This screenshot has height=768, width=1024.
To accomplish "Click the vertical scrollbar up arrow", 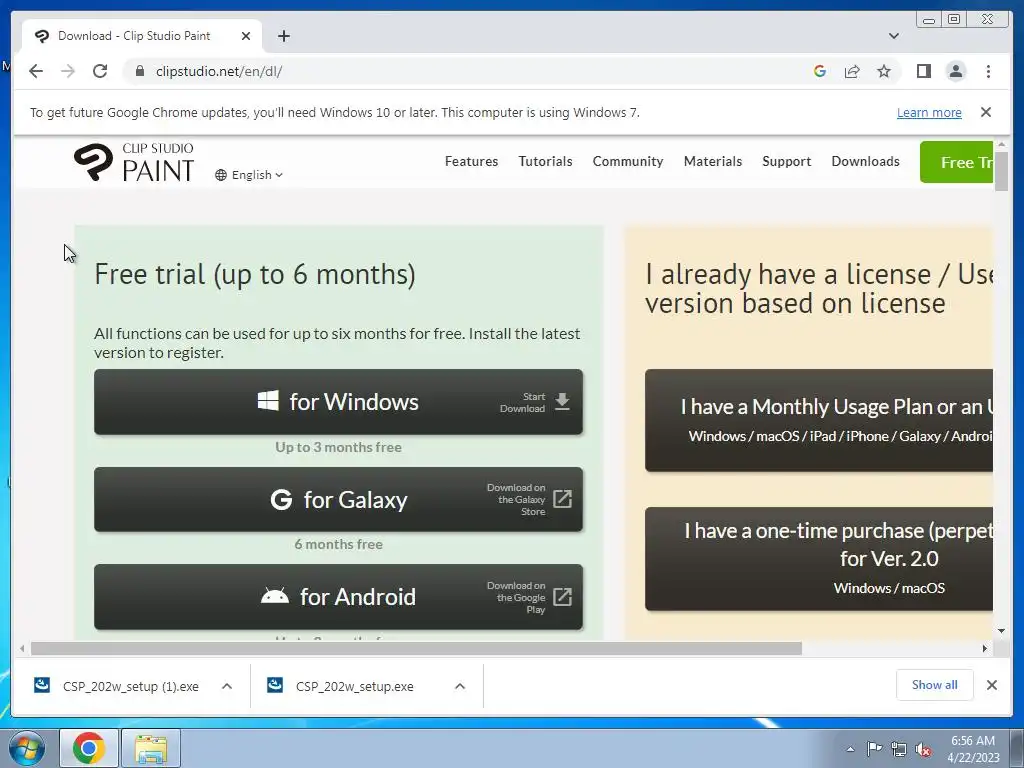I will (x=1002, y=145).
